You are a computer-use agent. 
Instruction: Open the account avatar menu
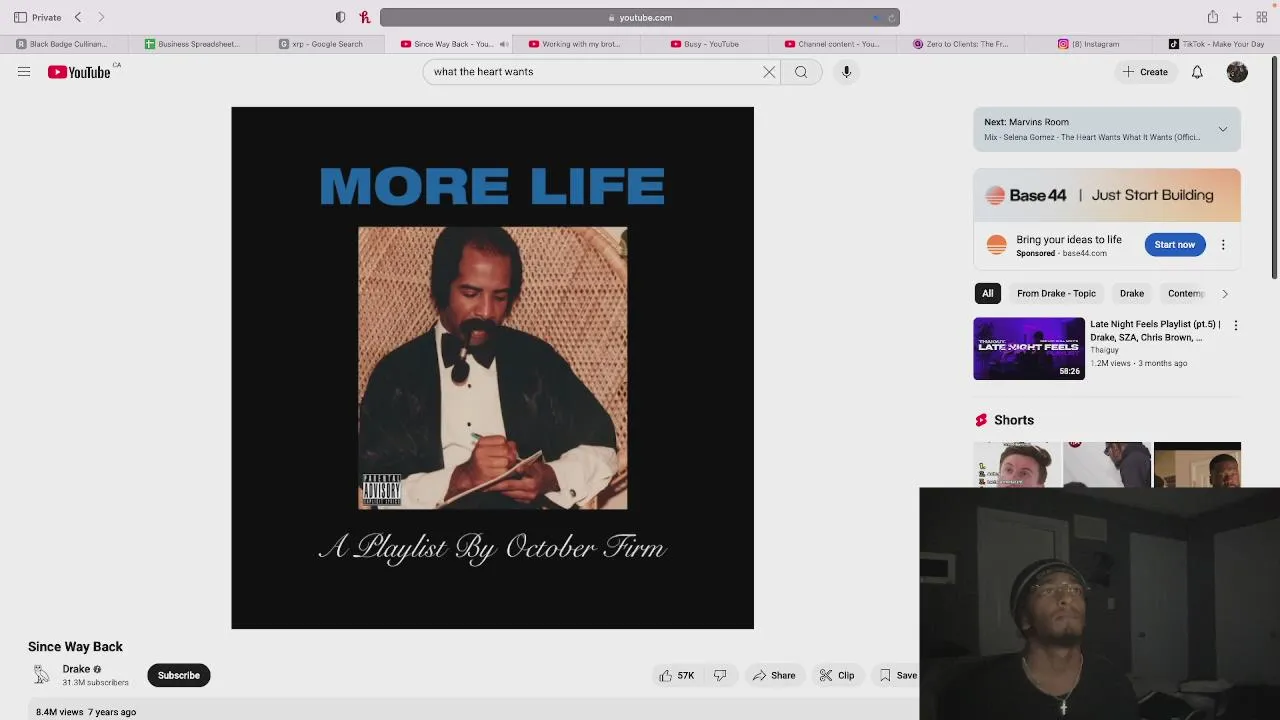coord(1237,72)
